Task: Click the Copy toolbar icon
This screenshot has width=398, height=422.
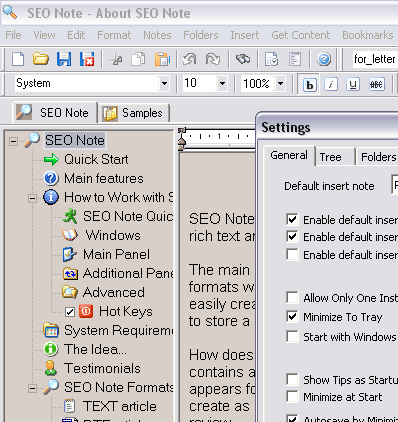Action: pos(138,59)
